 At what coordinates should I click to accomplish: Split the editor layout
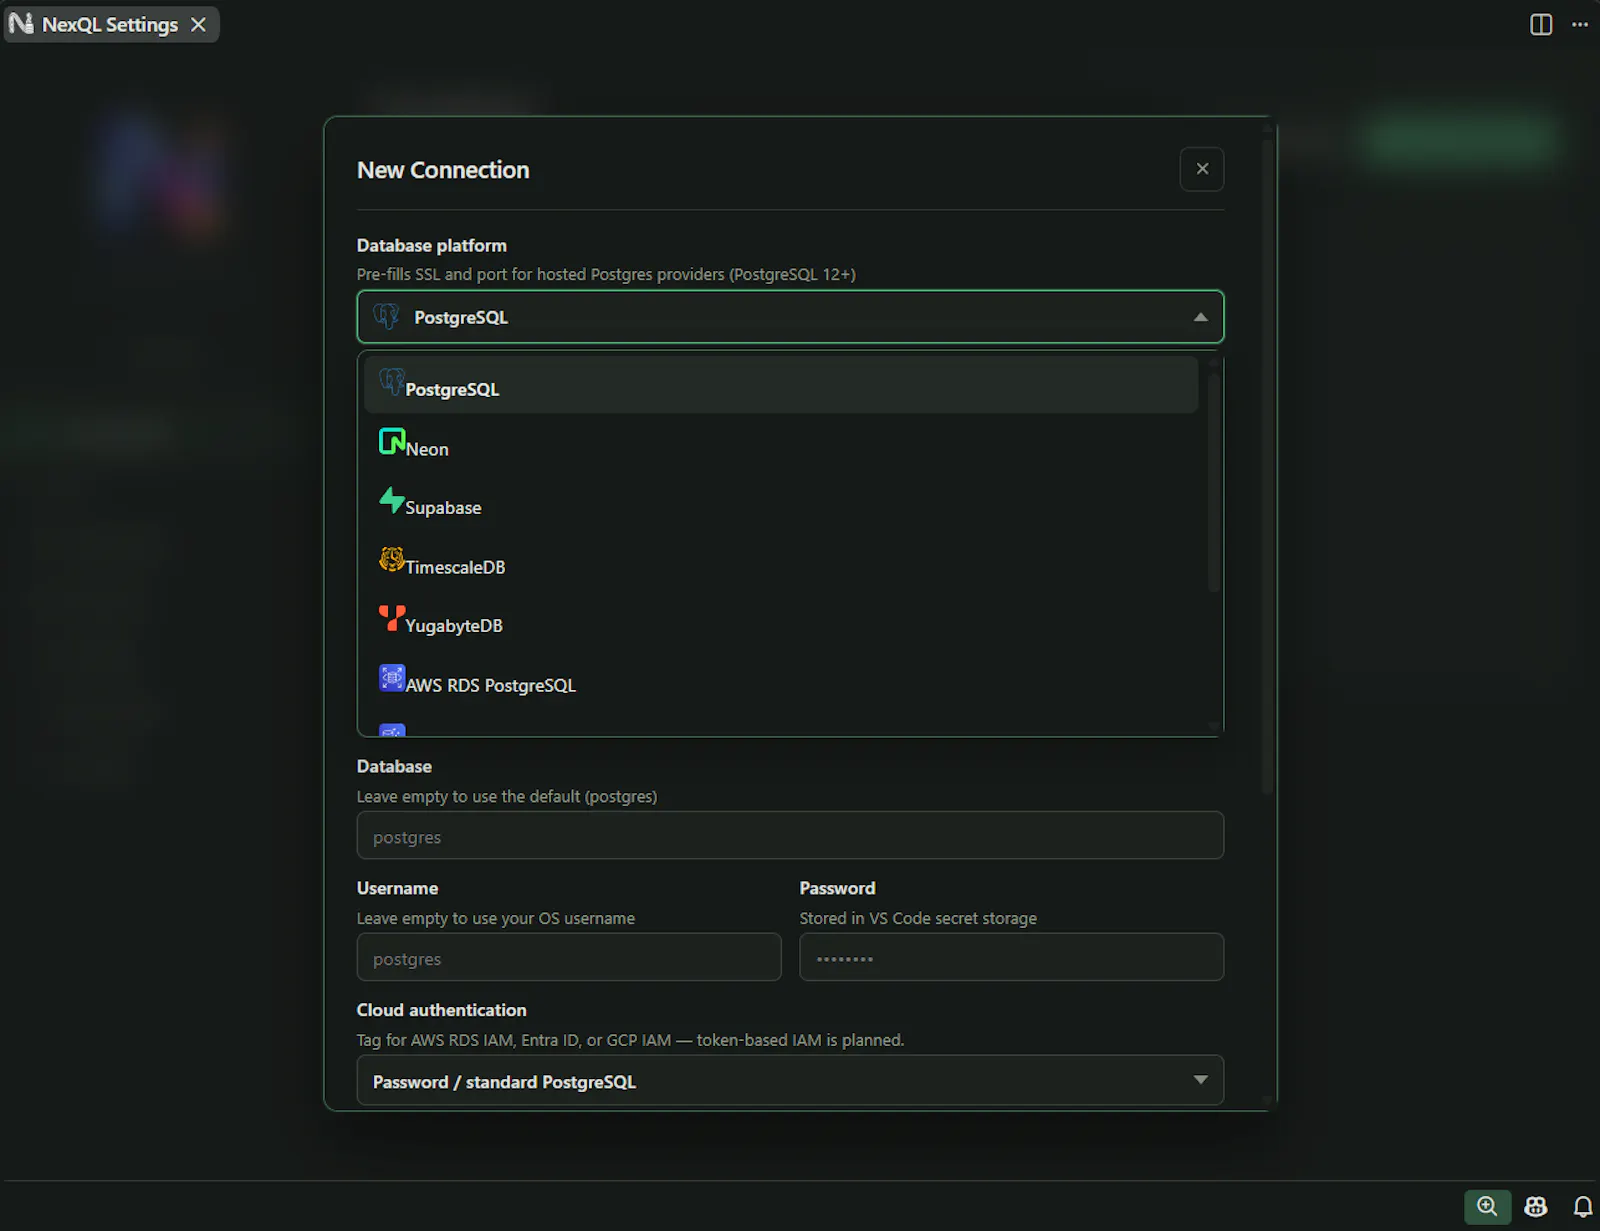pyautogui.click(x=1541, y=24)
